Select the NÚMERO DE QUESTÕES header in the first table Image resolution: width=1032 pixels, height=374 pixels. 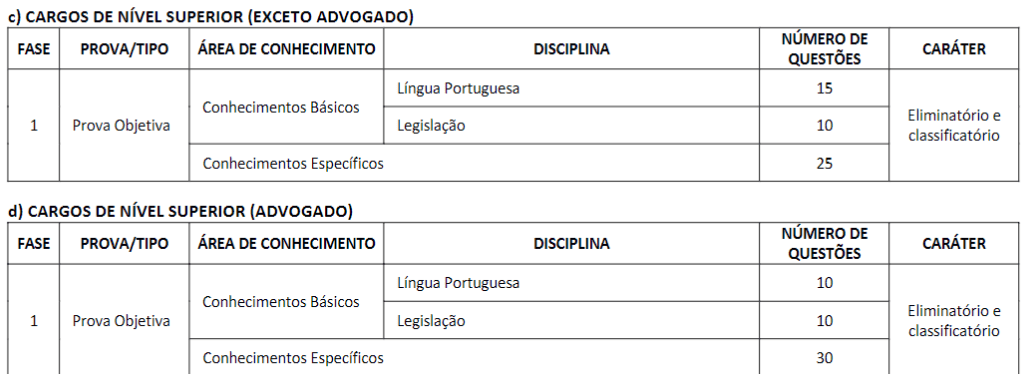point(824,49)
